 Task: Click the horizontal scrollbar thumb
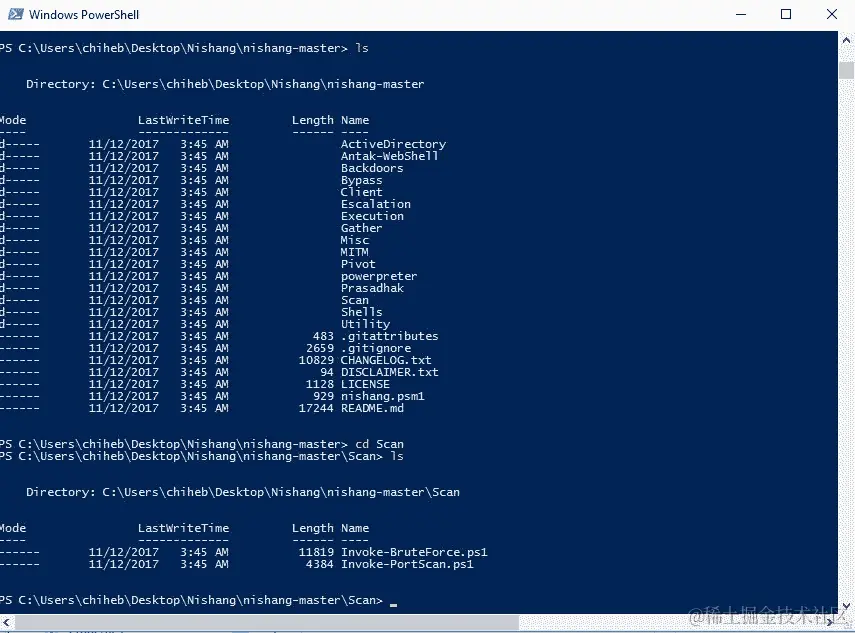click(x=266, y=622)
